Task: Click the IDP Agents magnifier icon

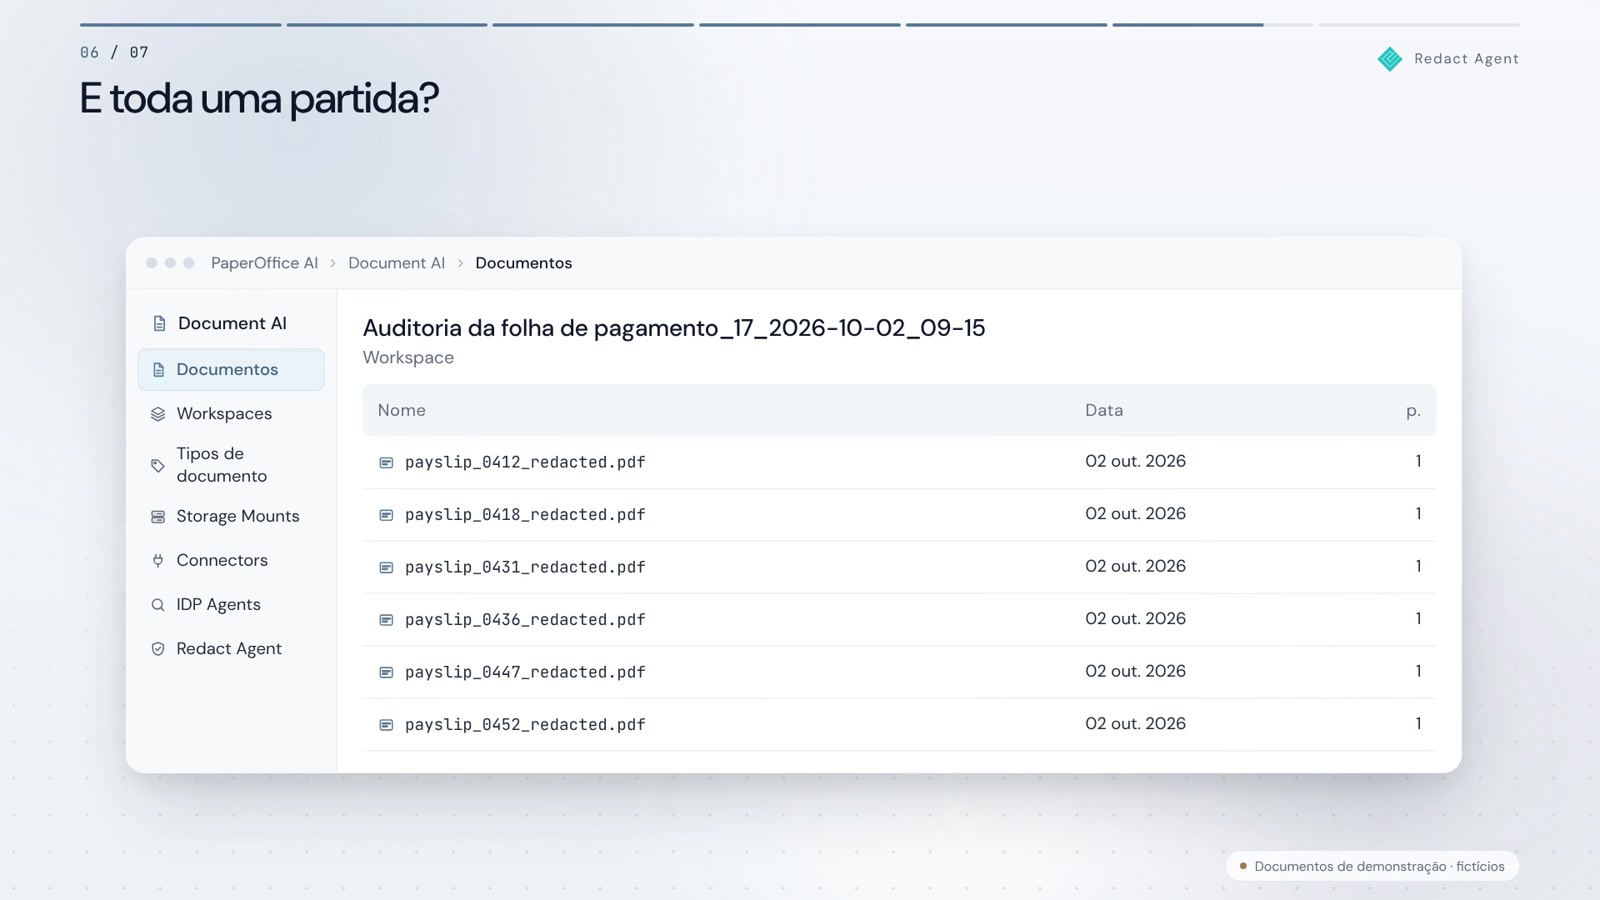Action: [158, 605]
